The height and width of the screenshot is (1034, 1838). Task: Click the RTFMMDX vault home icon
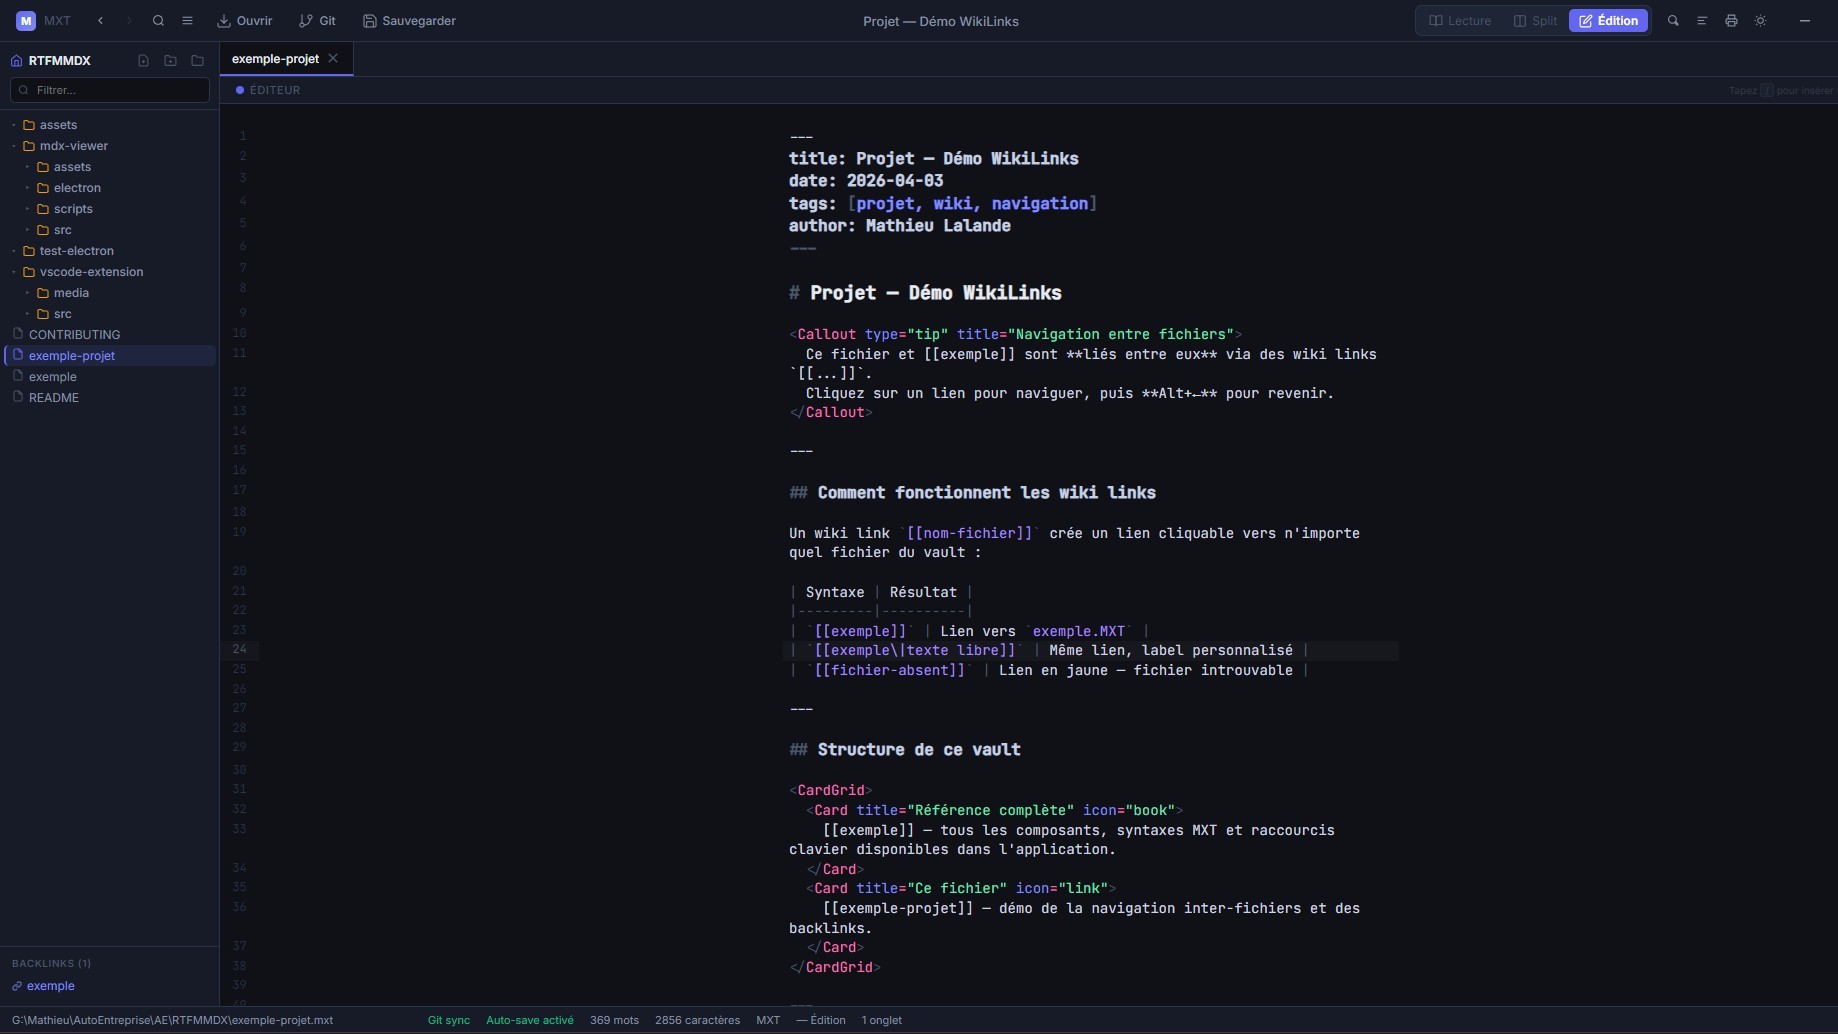[16, 60]
